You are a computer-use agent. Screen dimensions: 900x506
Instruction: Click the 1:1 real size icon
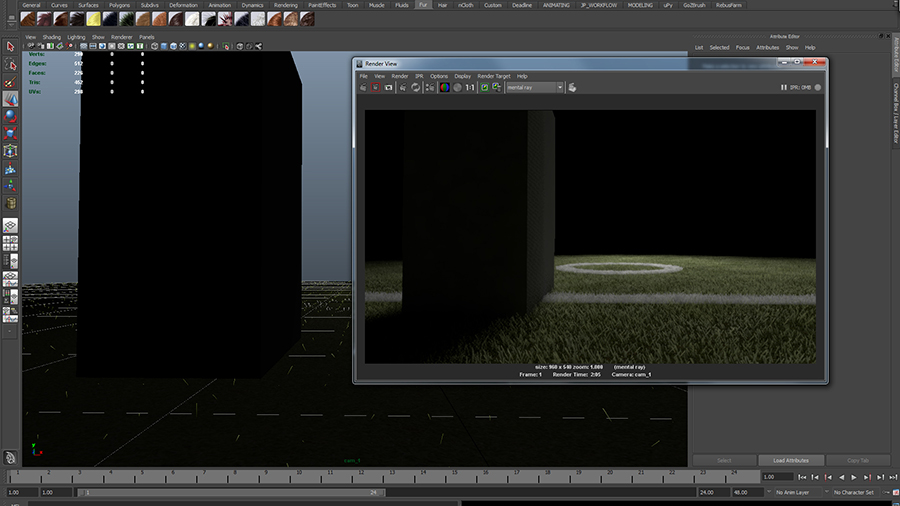pos(470,87)
